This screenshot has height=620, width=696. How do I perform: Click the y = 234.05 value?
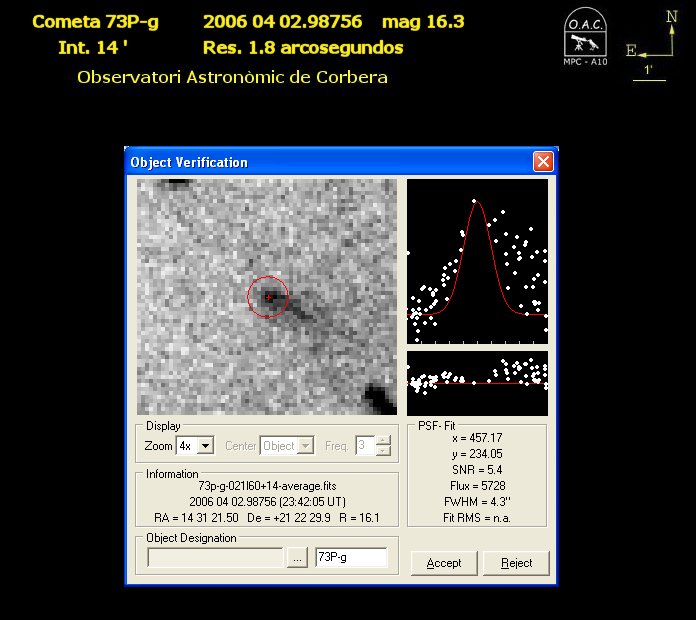[477, 454]
